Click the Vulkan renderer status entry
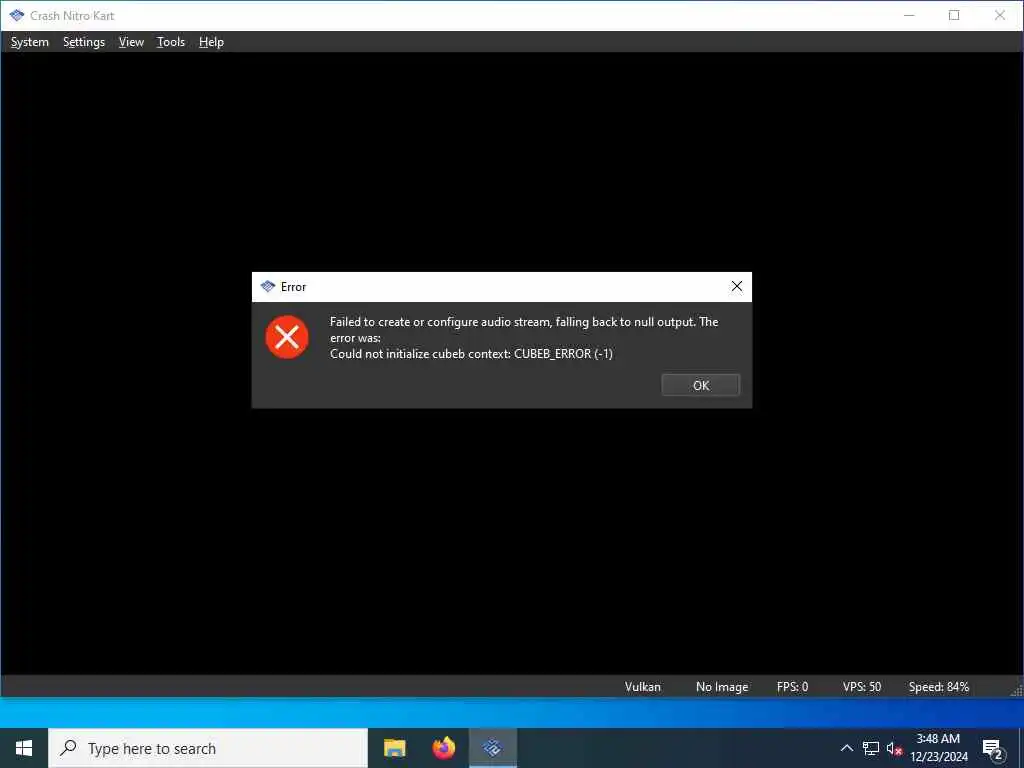This screenshot has height=768, width=1024. [643, 686]
